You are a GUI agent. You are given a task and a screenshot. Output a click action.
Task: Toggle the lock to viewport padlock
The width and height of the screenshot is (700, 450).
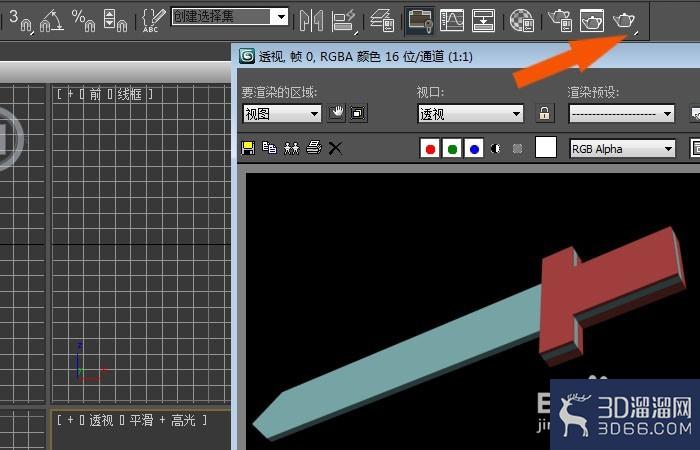[x=544, y=113]
